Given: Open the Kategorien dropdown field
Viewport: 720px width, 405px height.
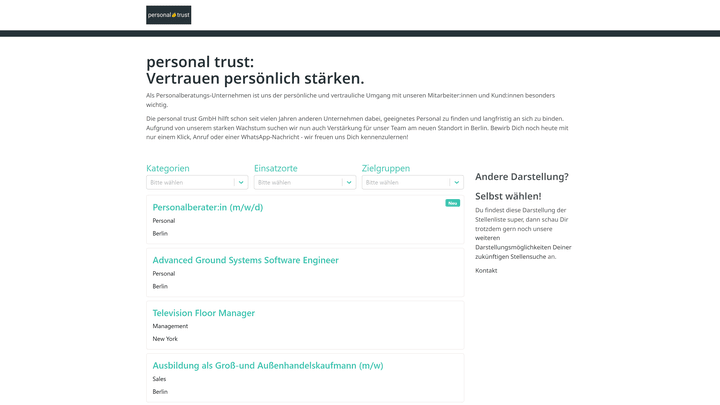Looking at the screenshot, I should tap(197, 182).
